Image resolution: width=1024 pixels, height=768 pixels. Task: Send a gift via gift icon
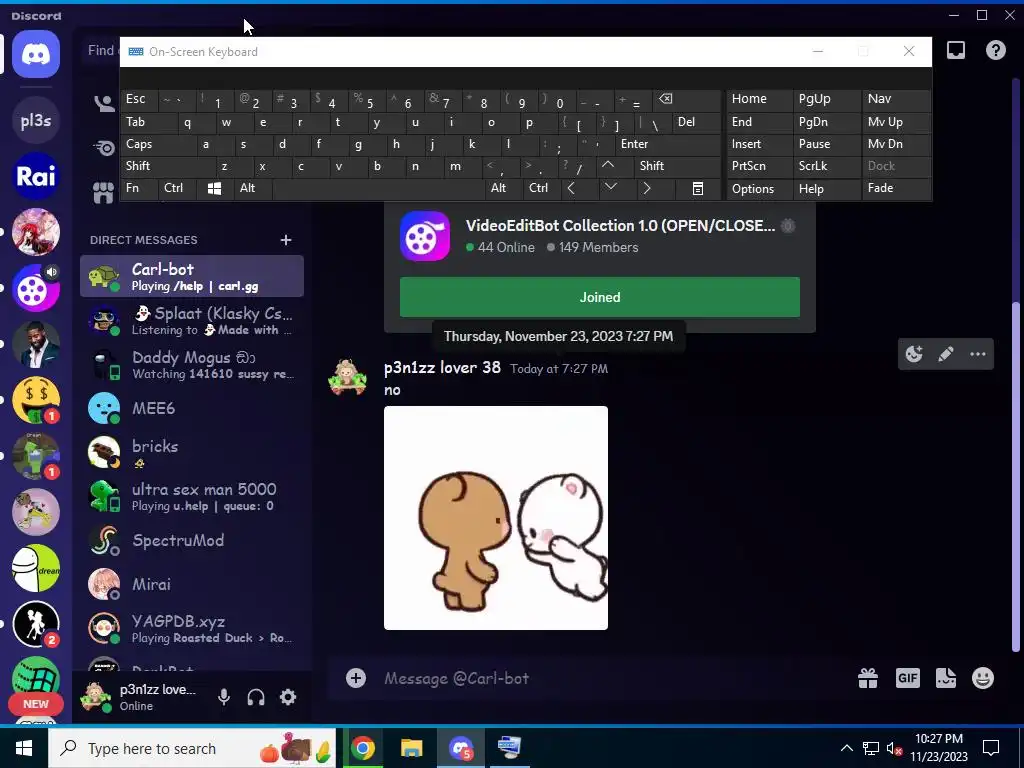pos(868,678)
